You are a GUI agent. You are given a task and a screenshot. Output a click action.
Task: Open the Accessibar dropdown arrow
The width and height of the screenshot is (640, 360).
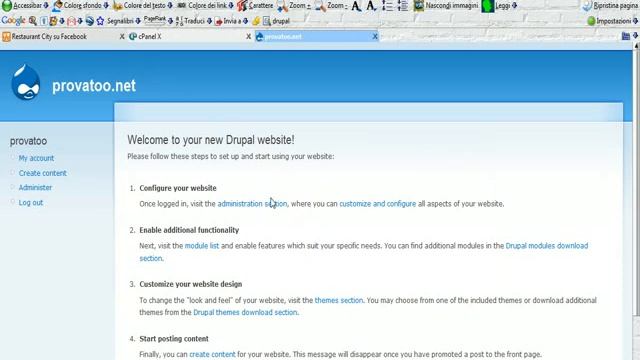[x=46, y=6]
